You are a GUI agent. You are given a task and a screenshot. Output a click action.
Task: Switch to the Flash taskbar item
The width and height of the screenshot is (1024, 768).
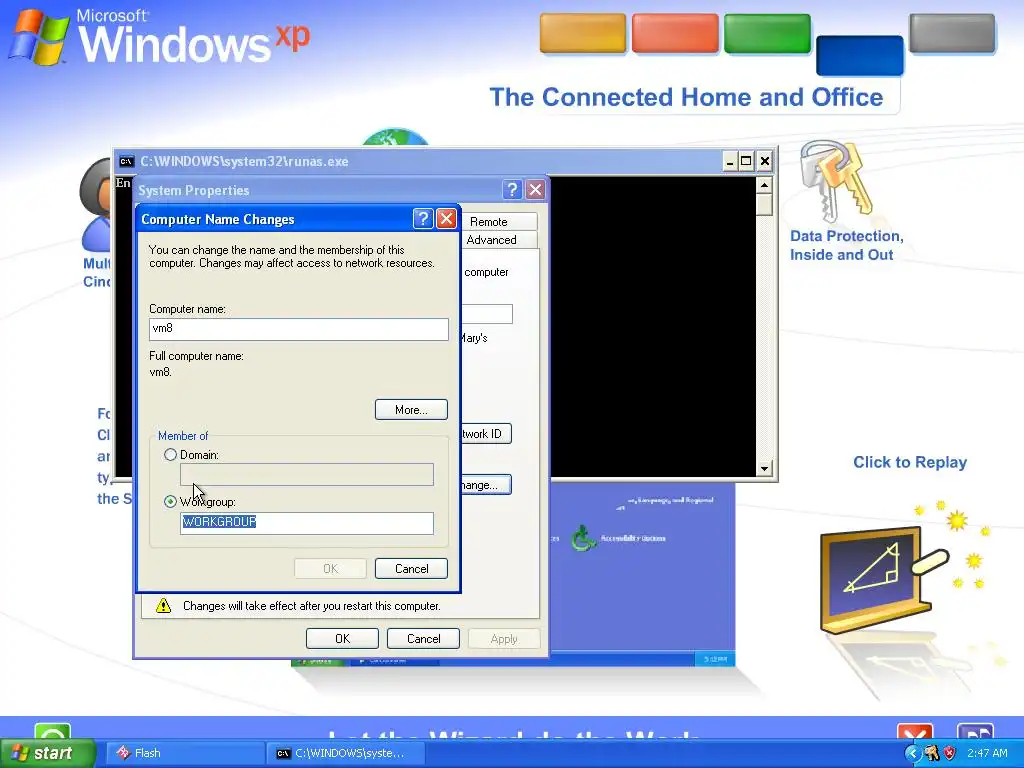click(x=185, y=753)
